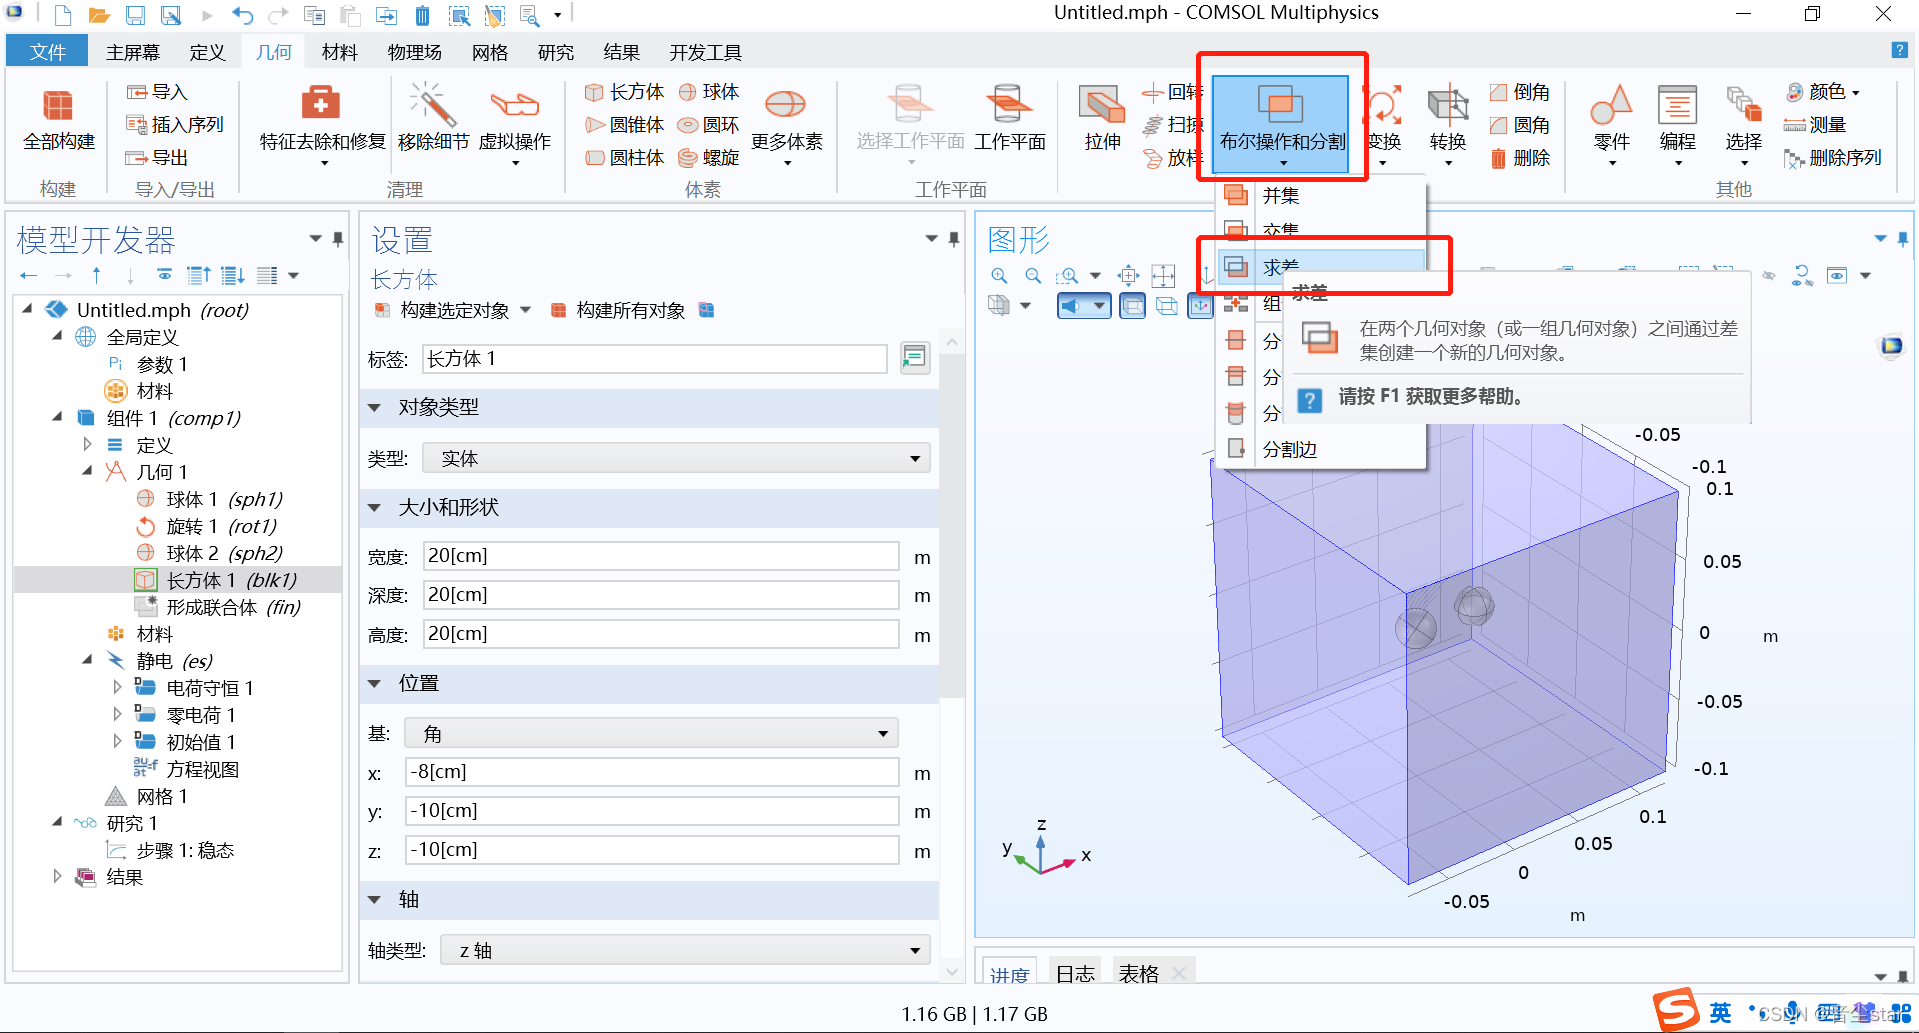Click the 编程 (Programming) ribbon button
Screen dimensions: 1919x1033
(1677, 124)
